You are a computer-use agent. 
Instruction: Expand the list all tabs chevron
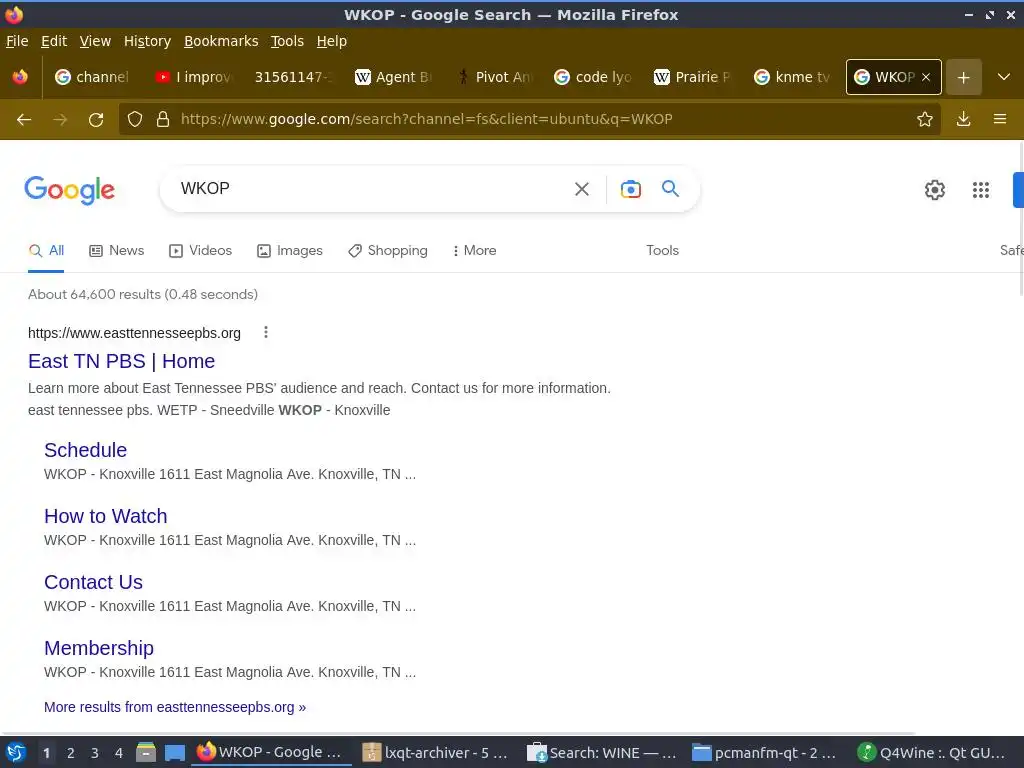[1004, 77]
